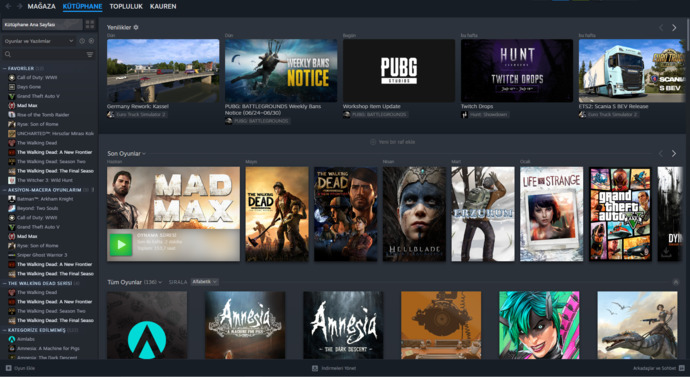Open the ETS2 Scania S BEV Release card
Image resolution: width=690 pixels, height=377 pixels.
pos(632,71)
